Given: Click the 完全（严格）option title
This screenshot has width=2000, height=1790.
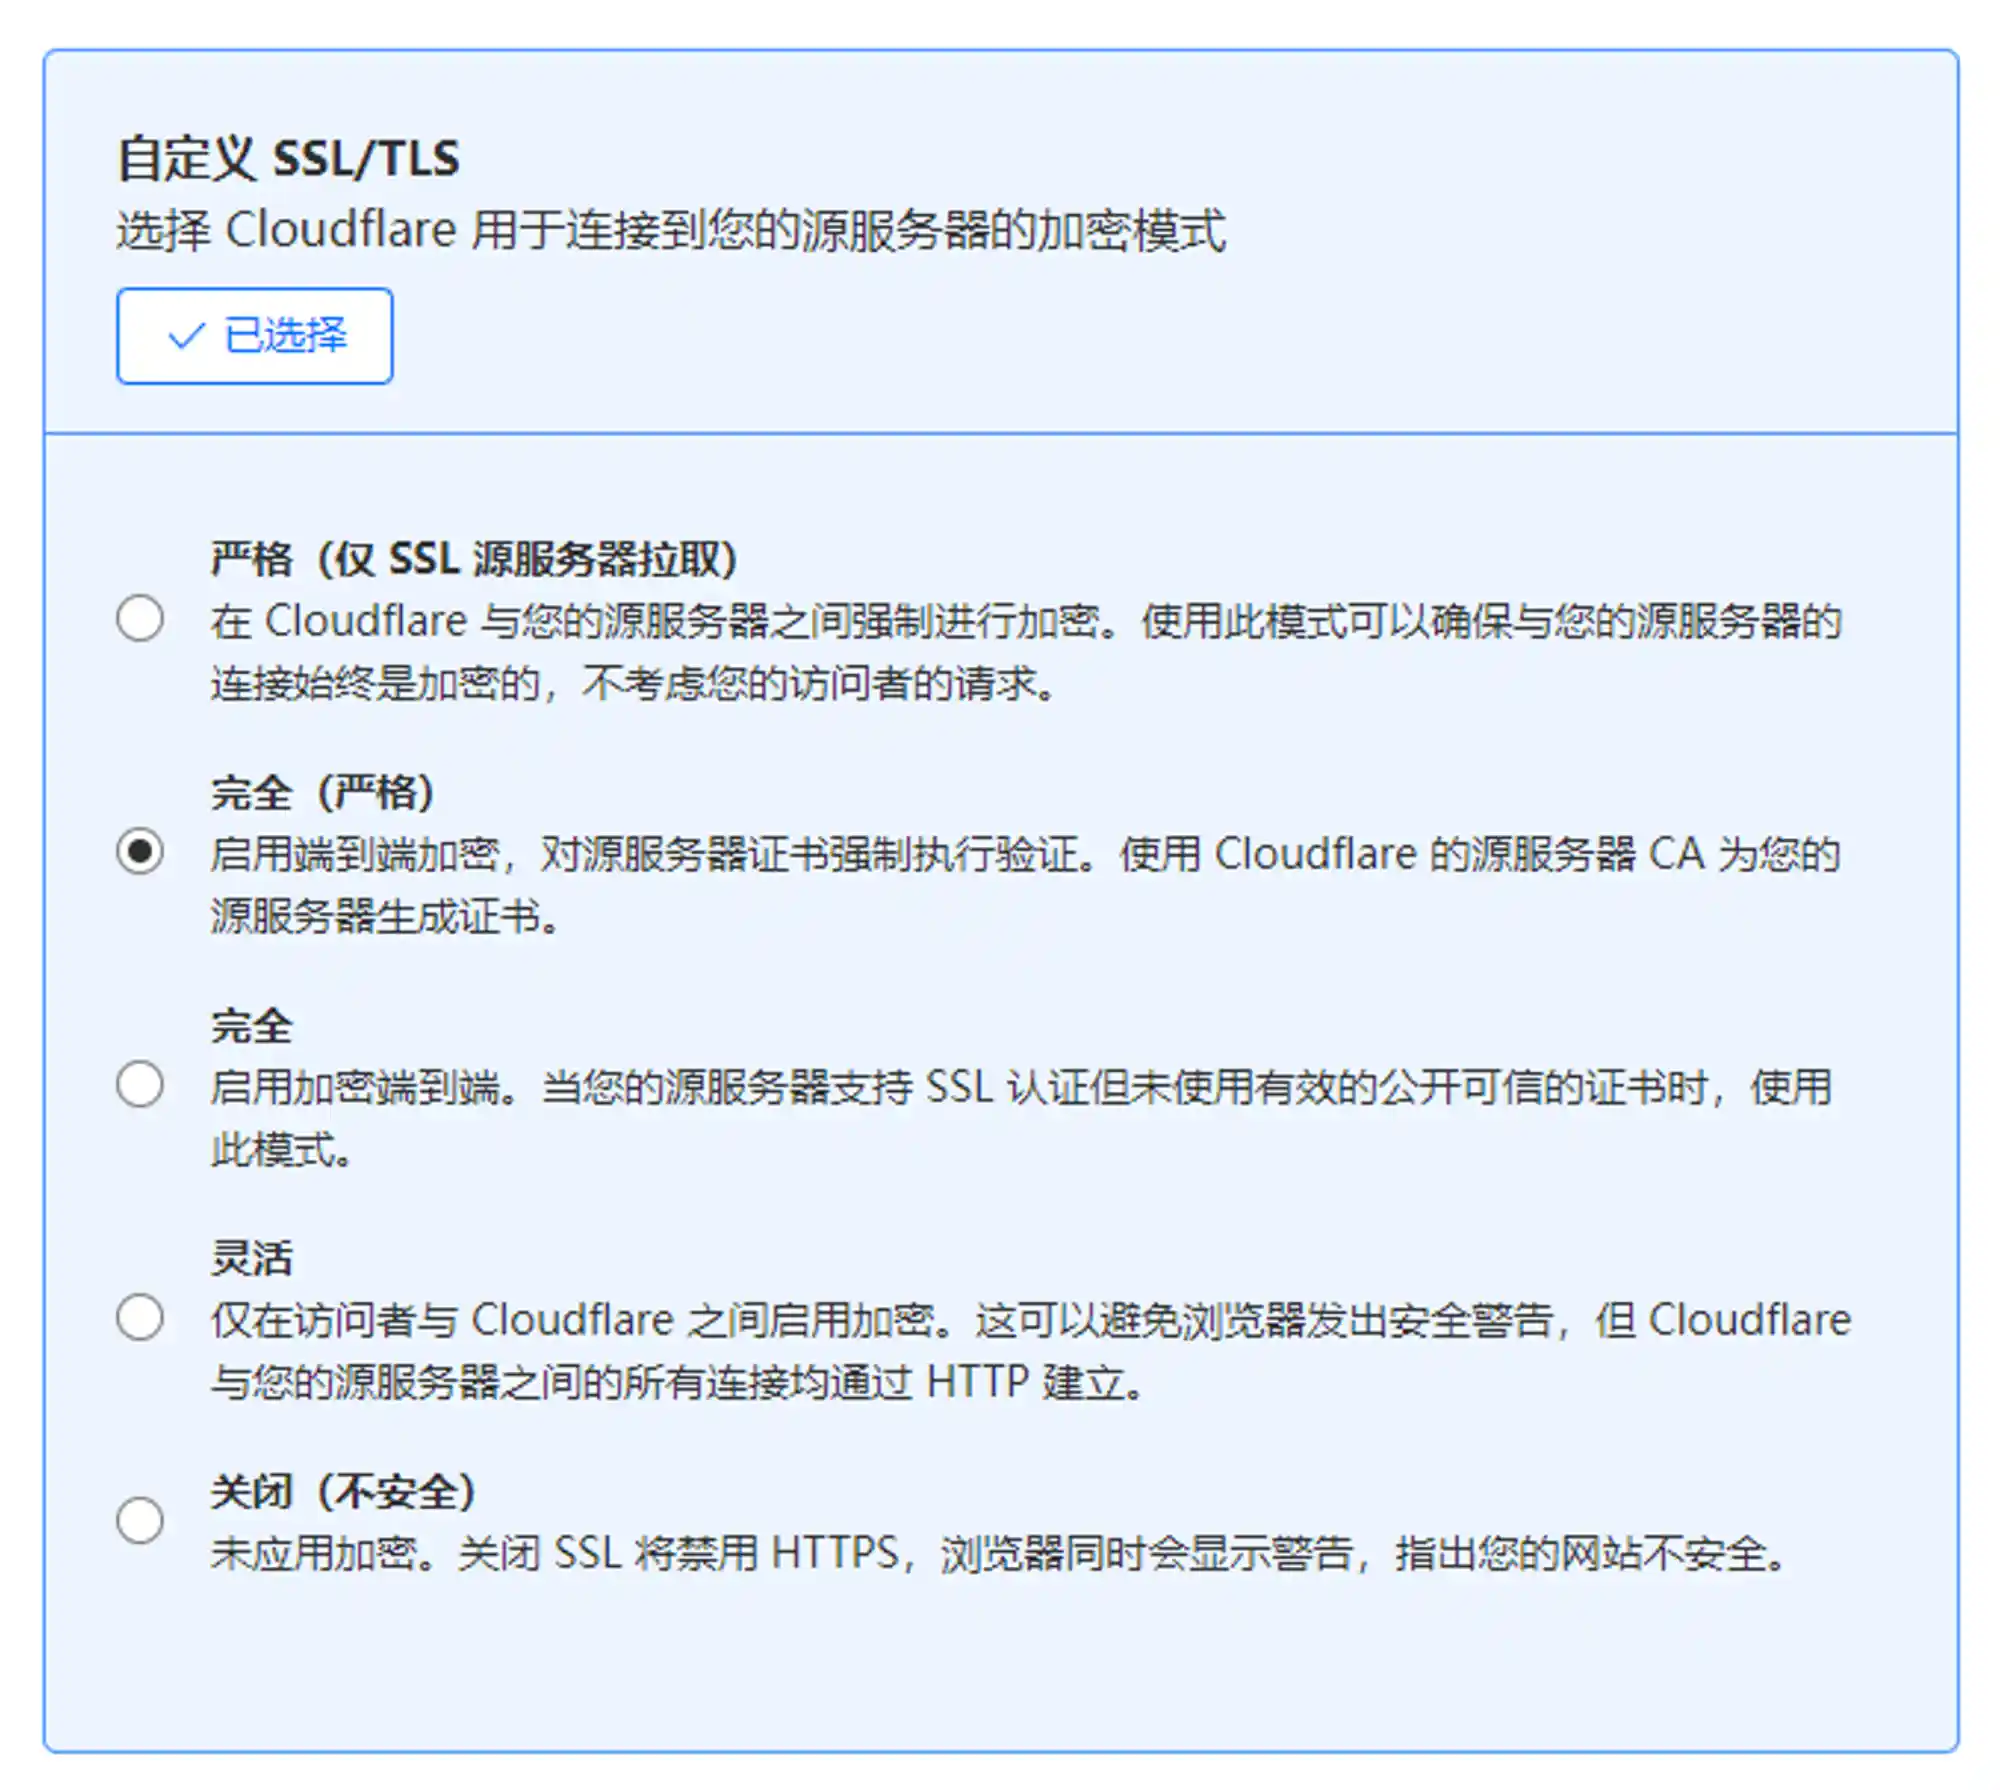Looking at the screenshot, I should [322, 792].
